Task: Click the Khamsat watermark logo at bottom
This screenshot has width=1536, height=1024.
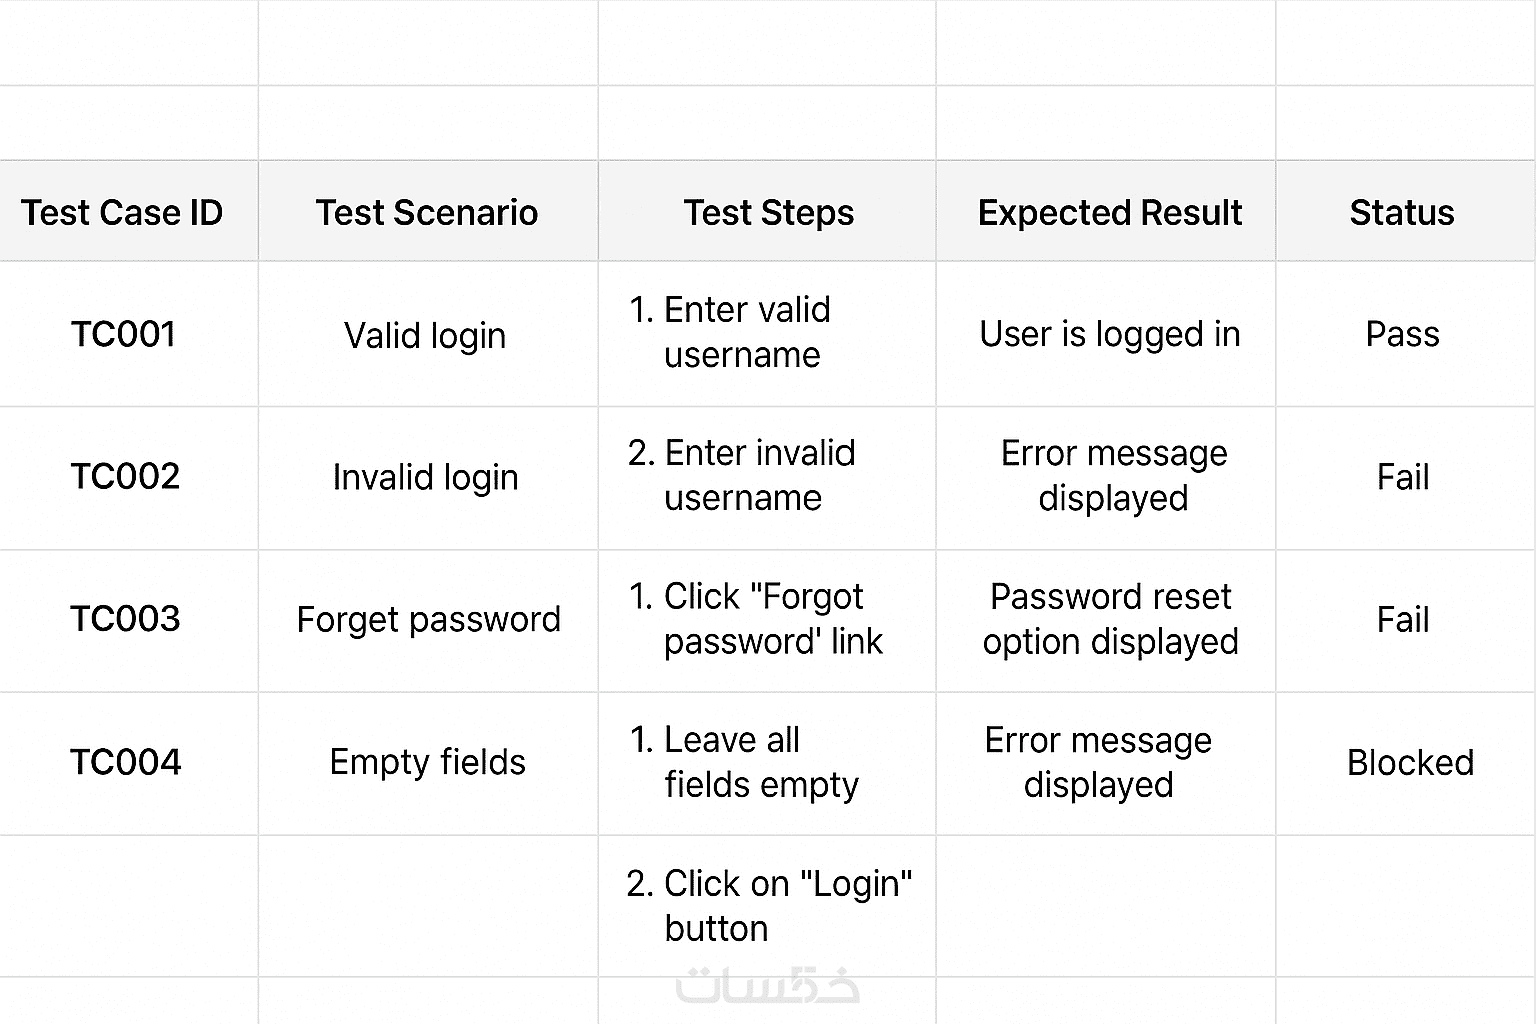Action: (767, 986)
